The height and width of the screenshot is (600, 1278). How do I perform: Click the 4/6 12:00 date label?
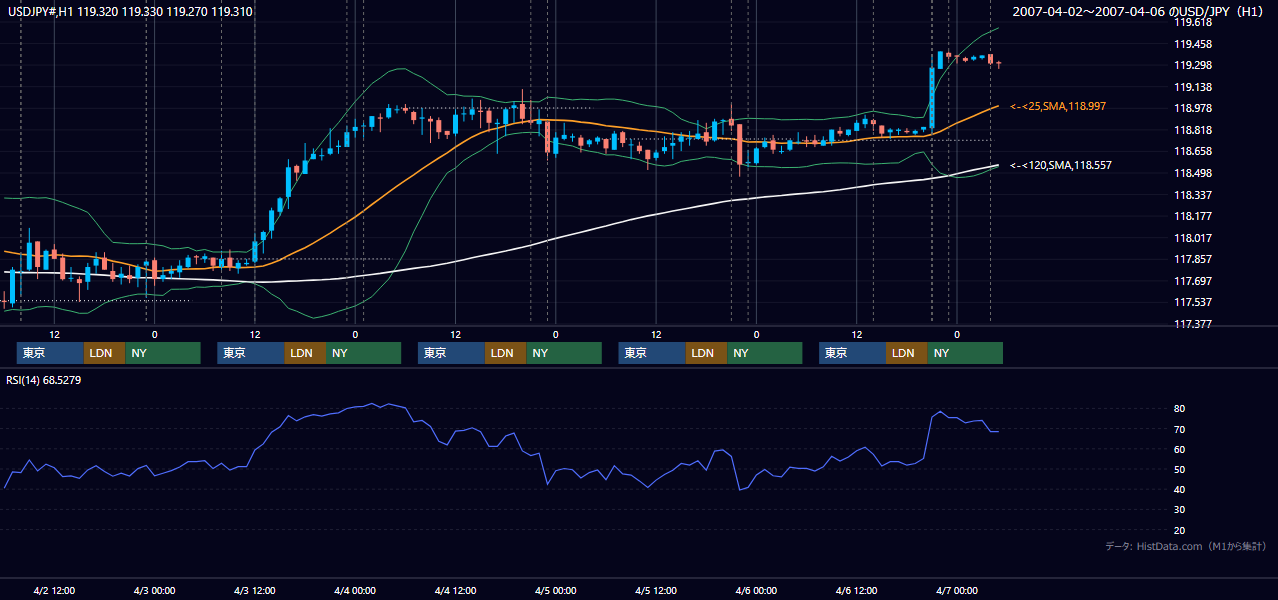pos(857,591)
